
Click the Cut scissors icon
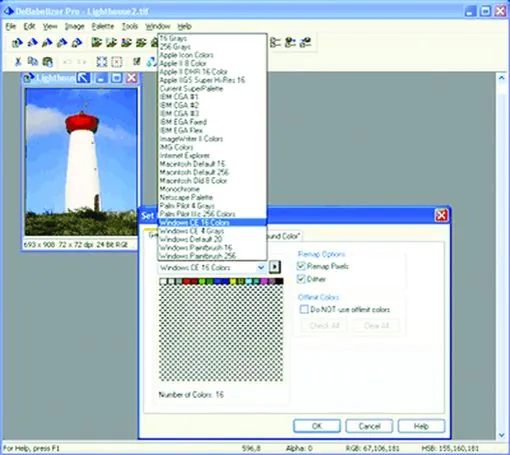pyautogui.click(x=18, y=62)
